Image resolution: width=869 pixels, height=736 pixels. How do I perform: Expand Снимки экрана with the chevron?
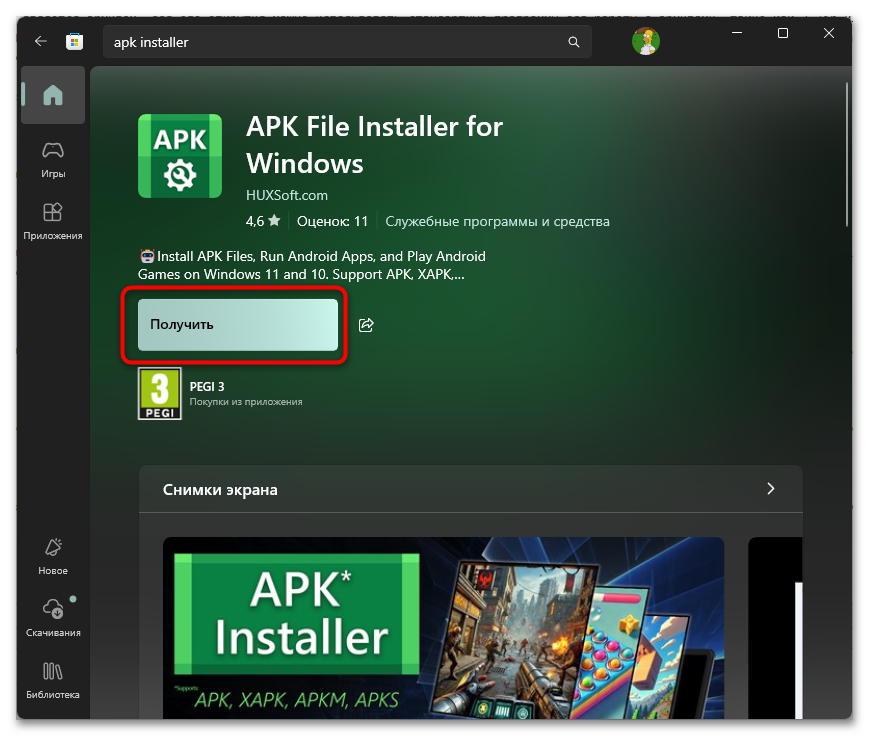click(770, 489)
